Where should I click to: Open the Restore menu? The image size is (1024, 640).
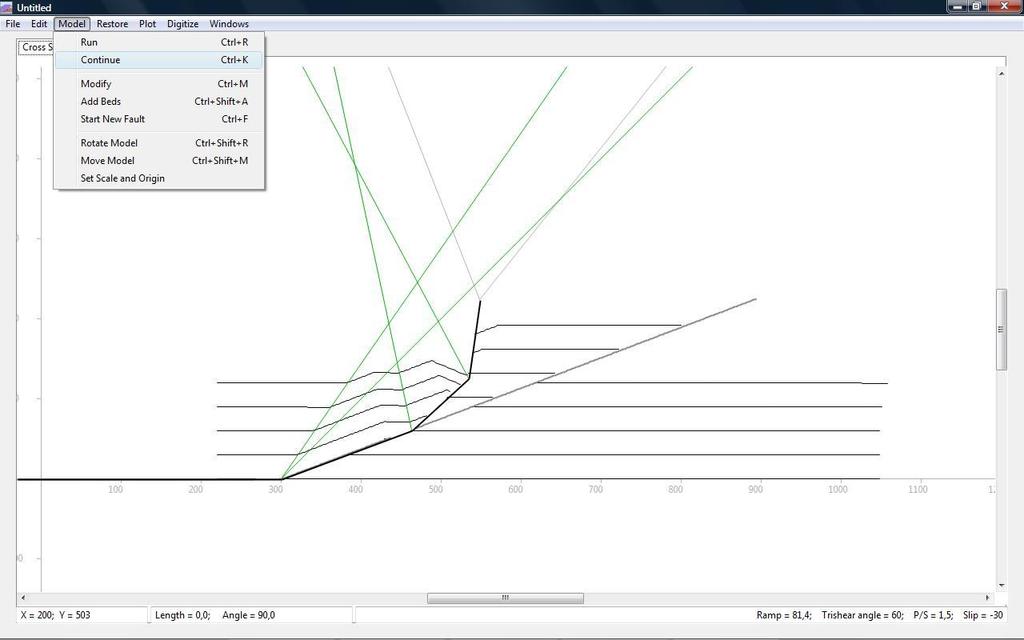coord(112,24)
